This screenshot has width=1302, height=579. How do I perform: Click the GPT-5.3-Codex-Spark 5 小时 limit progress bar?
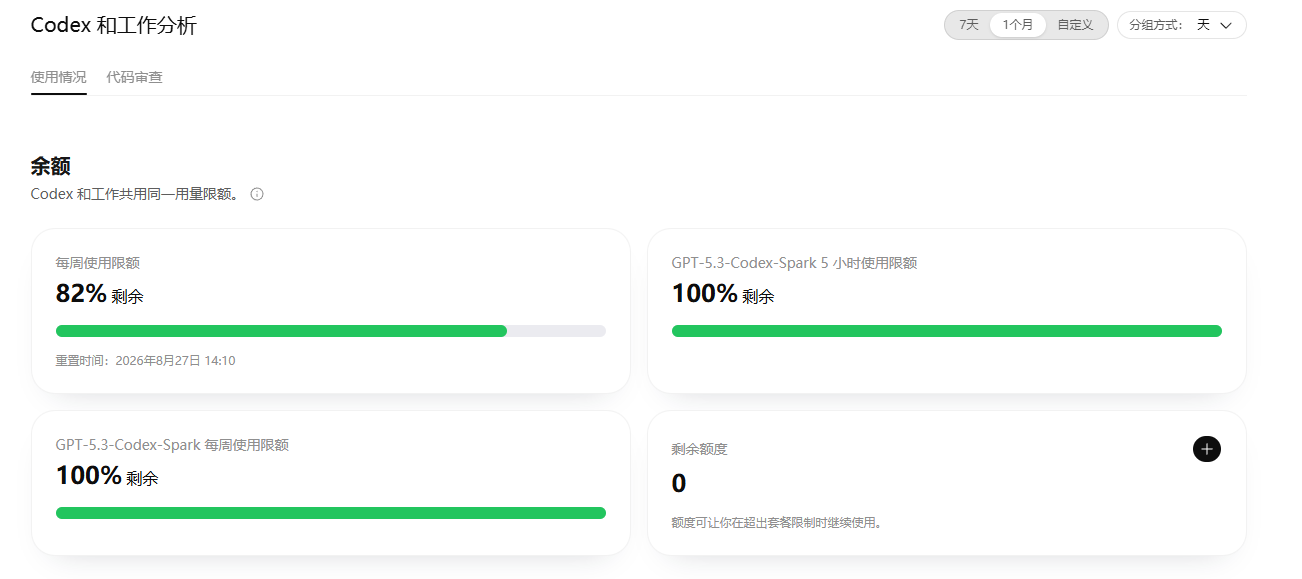pos(947,331)
